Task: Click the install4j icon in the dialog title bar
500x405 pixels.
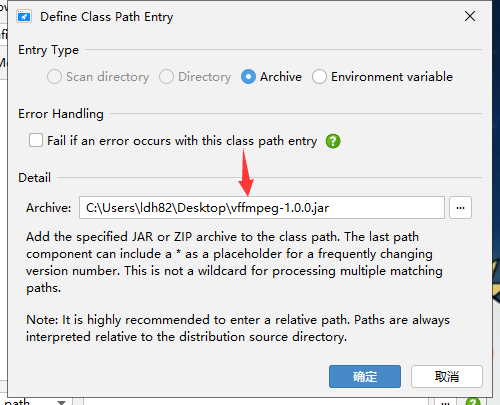Action: [24, 16]
